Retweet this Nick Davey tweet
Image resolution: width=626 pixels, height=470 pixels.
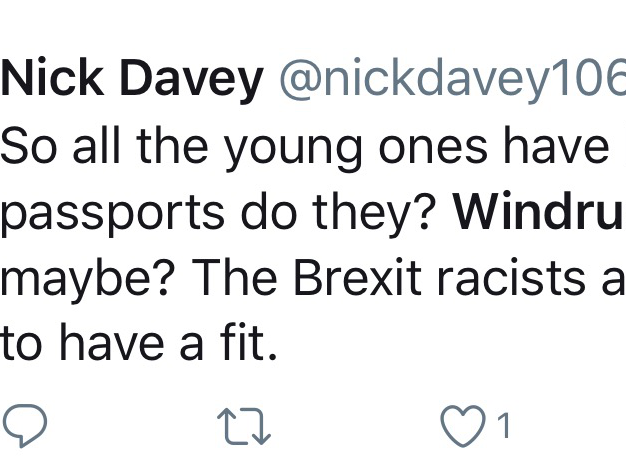244,426
